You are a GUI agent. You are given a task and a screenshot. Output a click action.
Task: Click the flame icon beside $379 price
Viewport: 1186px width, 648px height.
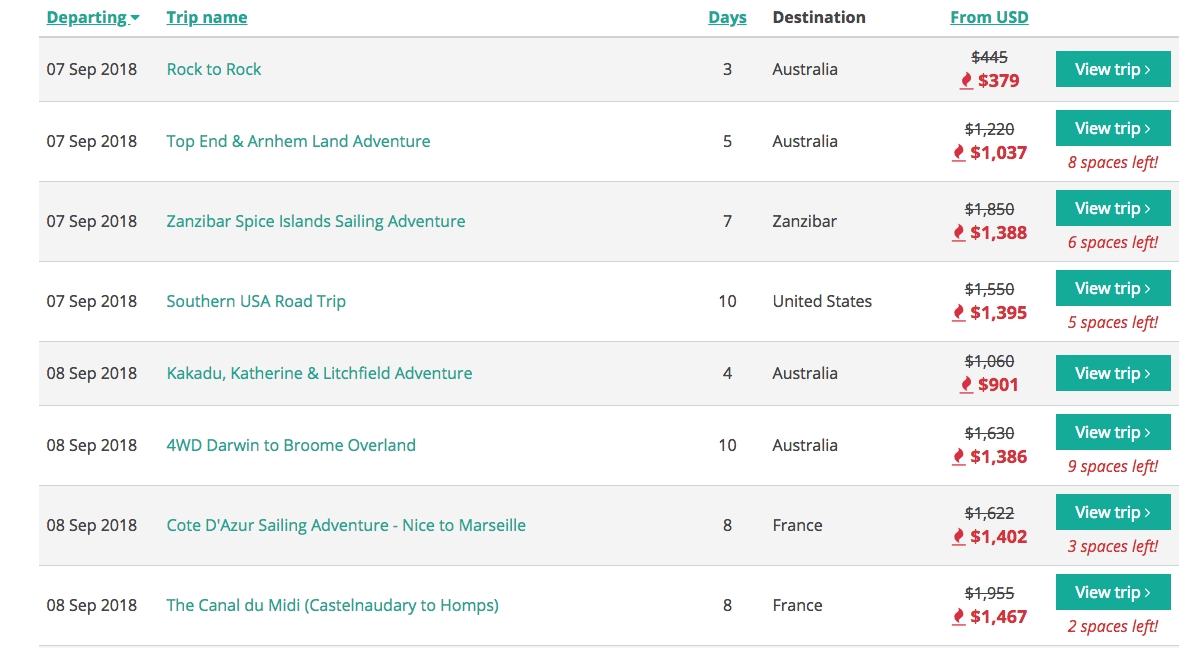pos(966,81)
